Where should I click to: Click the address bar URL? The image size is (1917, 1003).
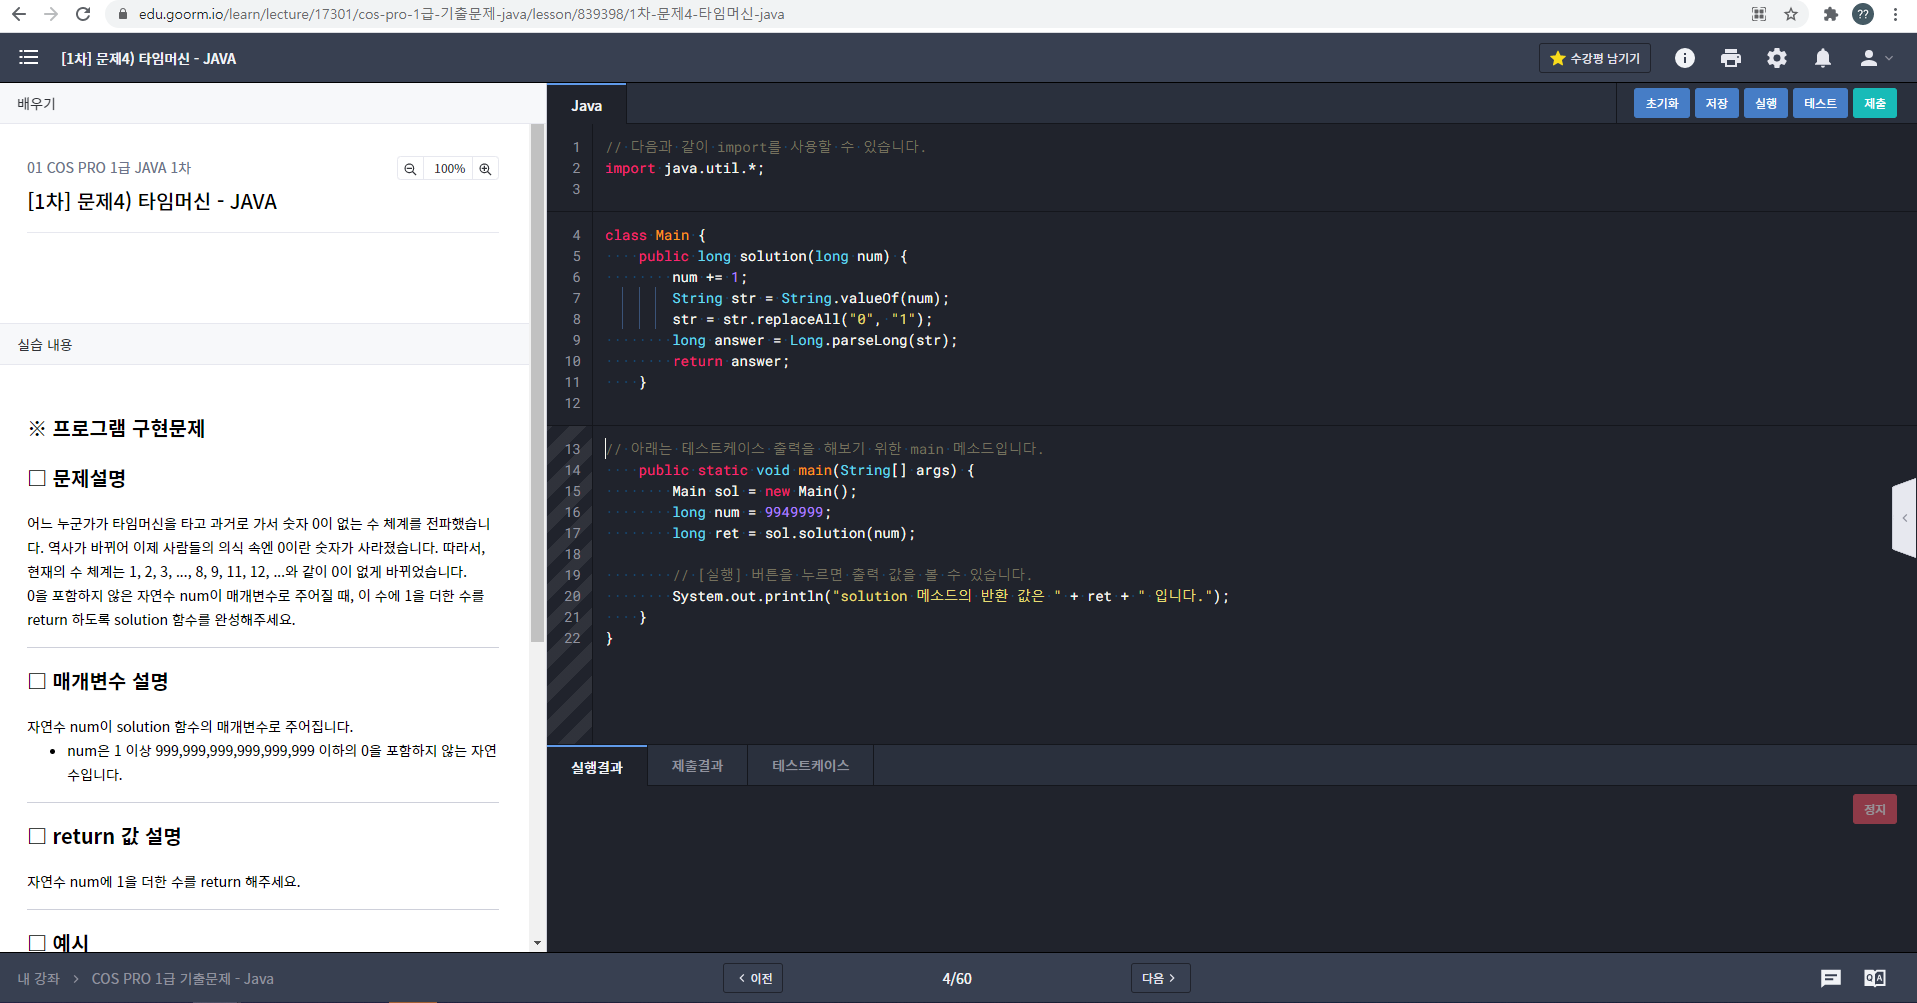(461, 14)
